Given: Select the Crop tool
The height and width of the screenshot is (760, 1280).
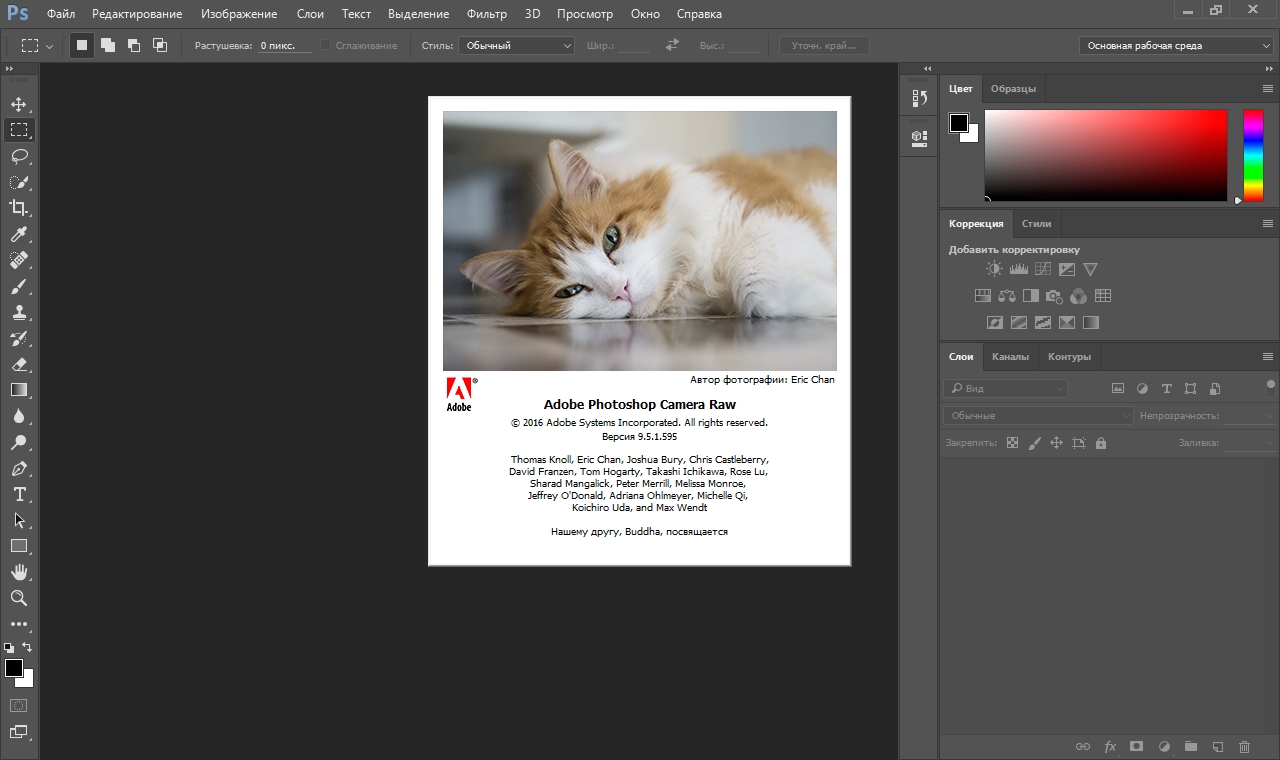Looking at the screenshot, I should coord(19,208).
